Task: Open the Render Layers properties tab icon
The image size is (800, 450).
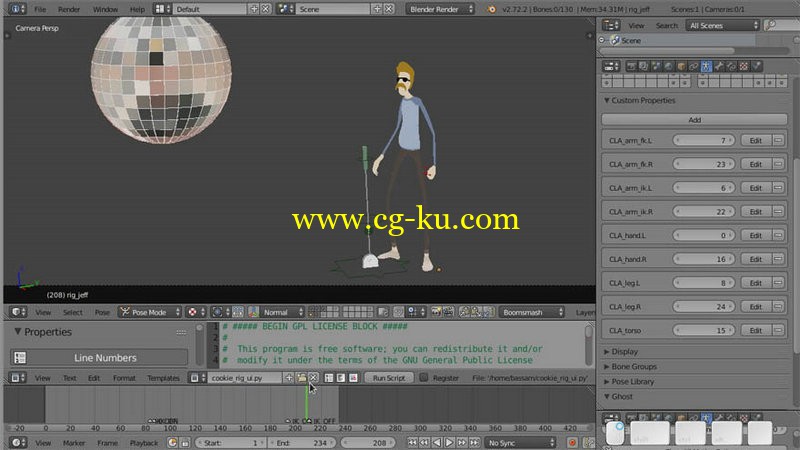Action: 643,66
